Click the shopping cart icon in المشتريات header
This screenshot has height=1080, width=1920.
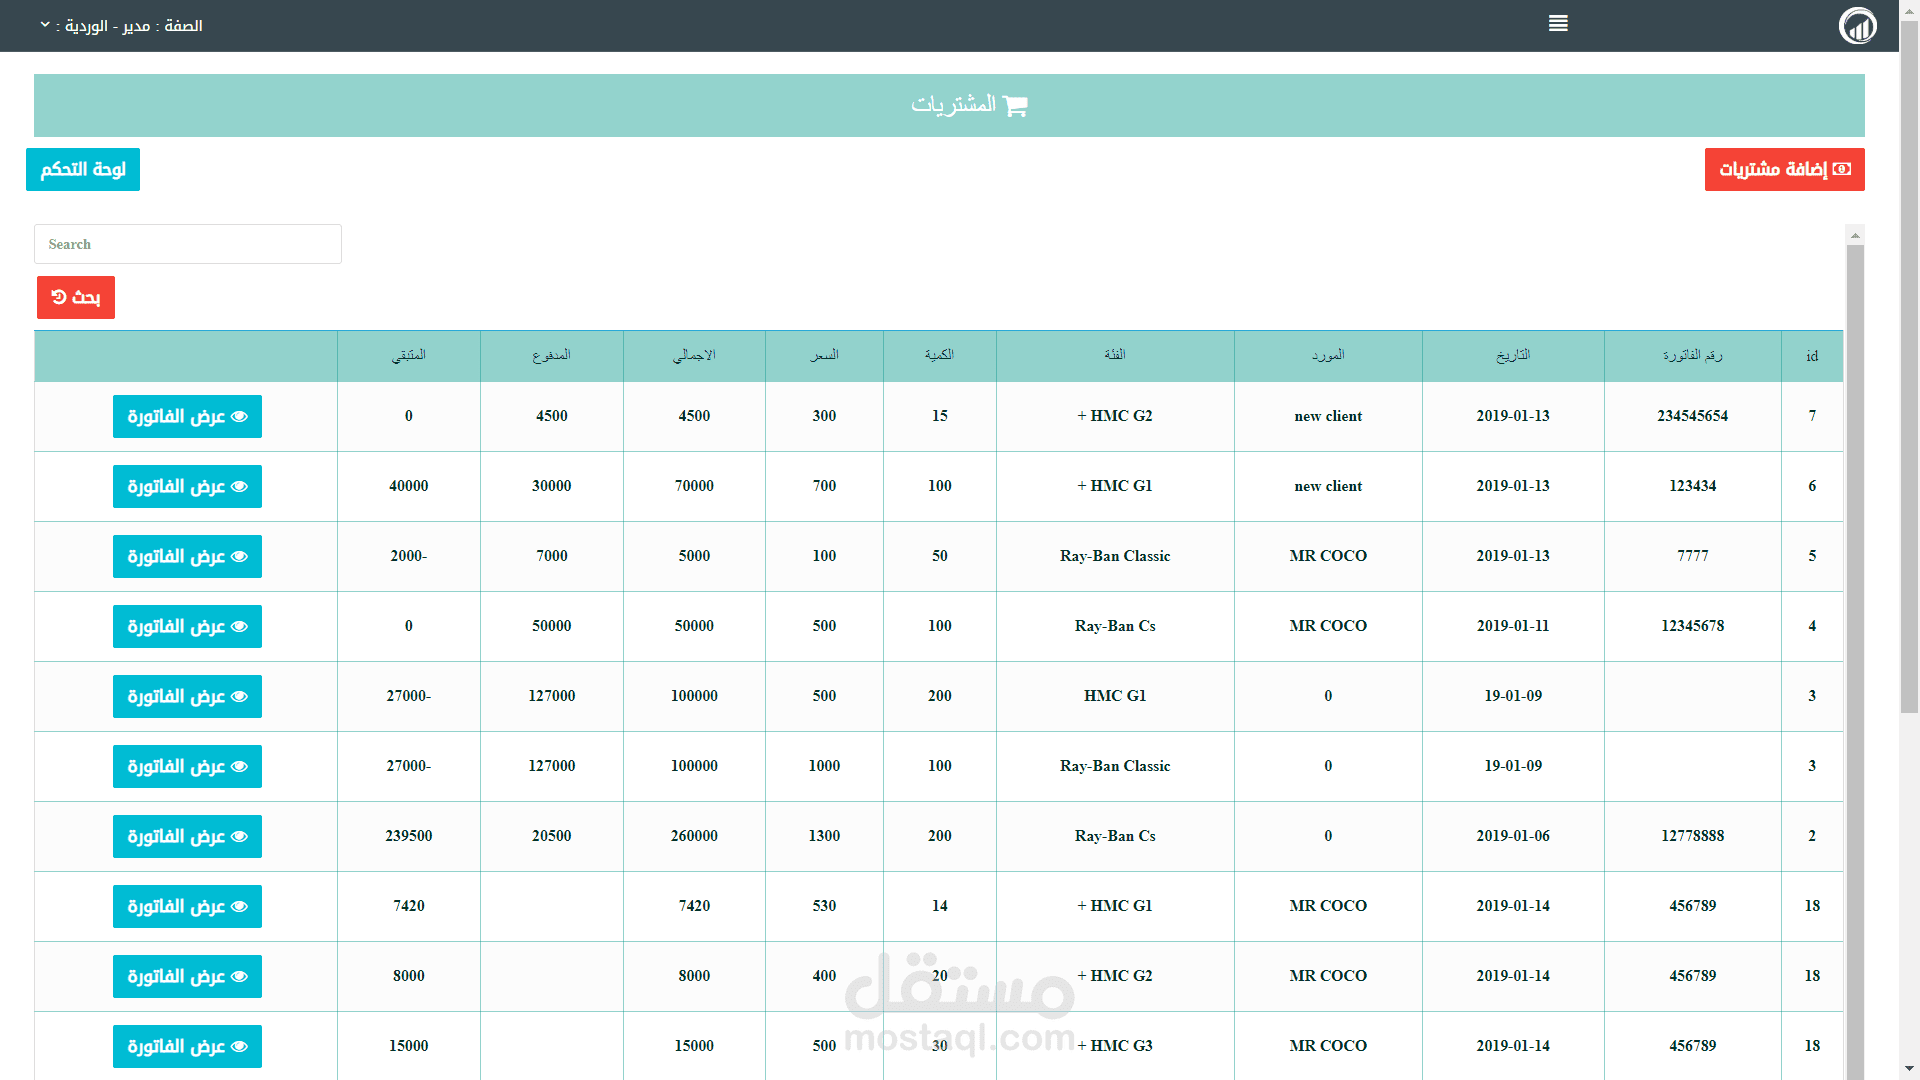click(x=1015, y=105)
